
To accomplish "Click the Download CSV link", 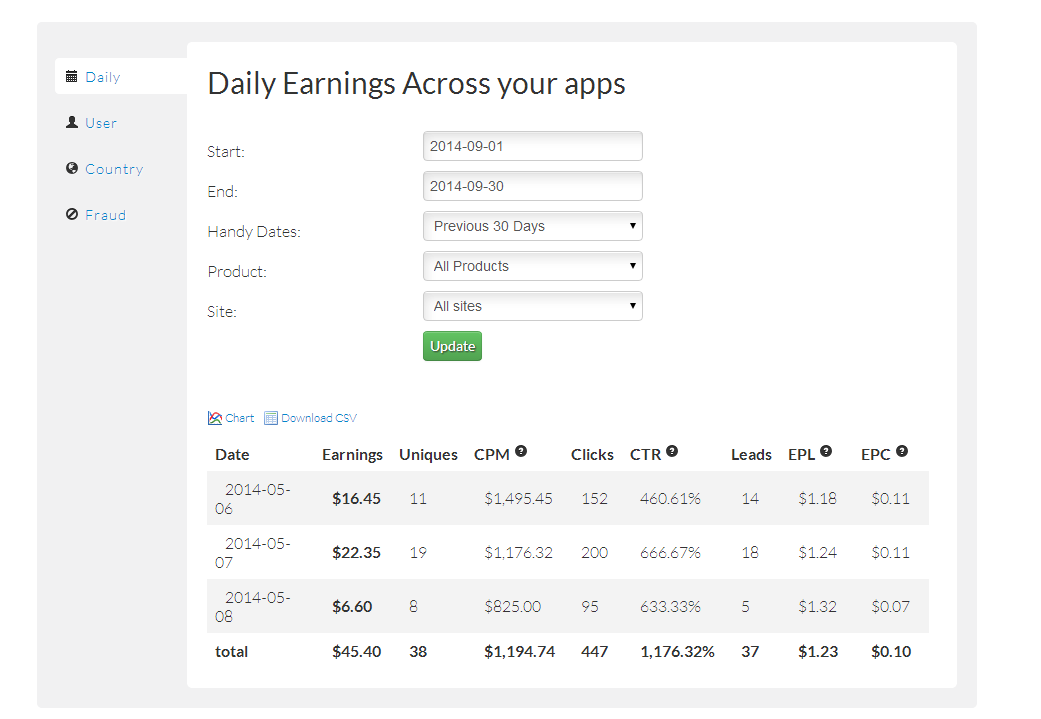I will [x=319, y=418].
